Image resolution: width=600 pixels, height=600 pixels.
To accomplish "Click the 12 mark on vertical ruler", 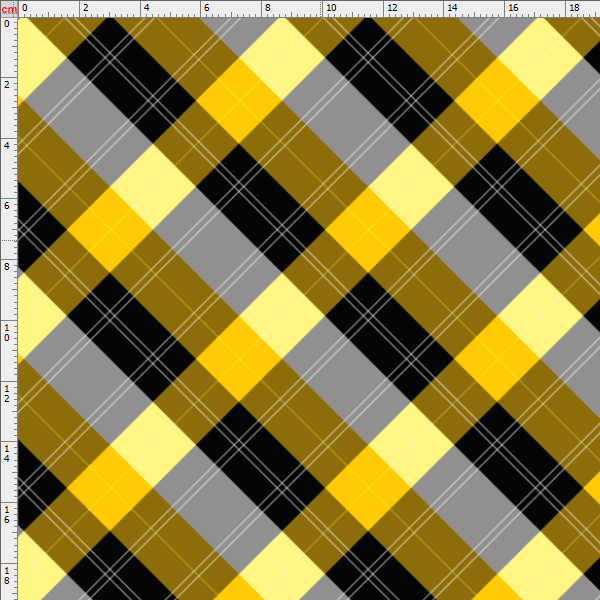I will pos(7,393).
